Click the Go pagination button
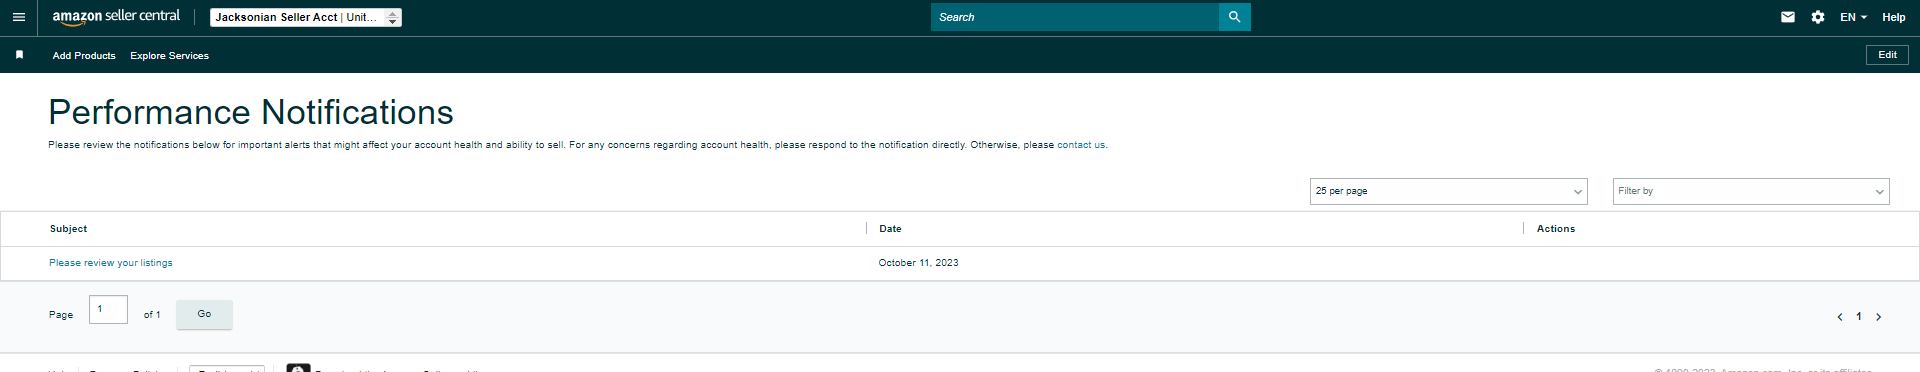This screenshot has height=372, width=1920. click(204, 314)
